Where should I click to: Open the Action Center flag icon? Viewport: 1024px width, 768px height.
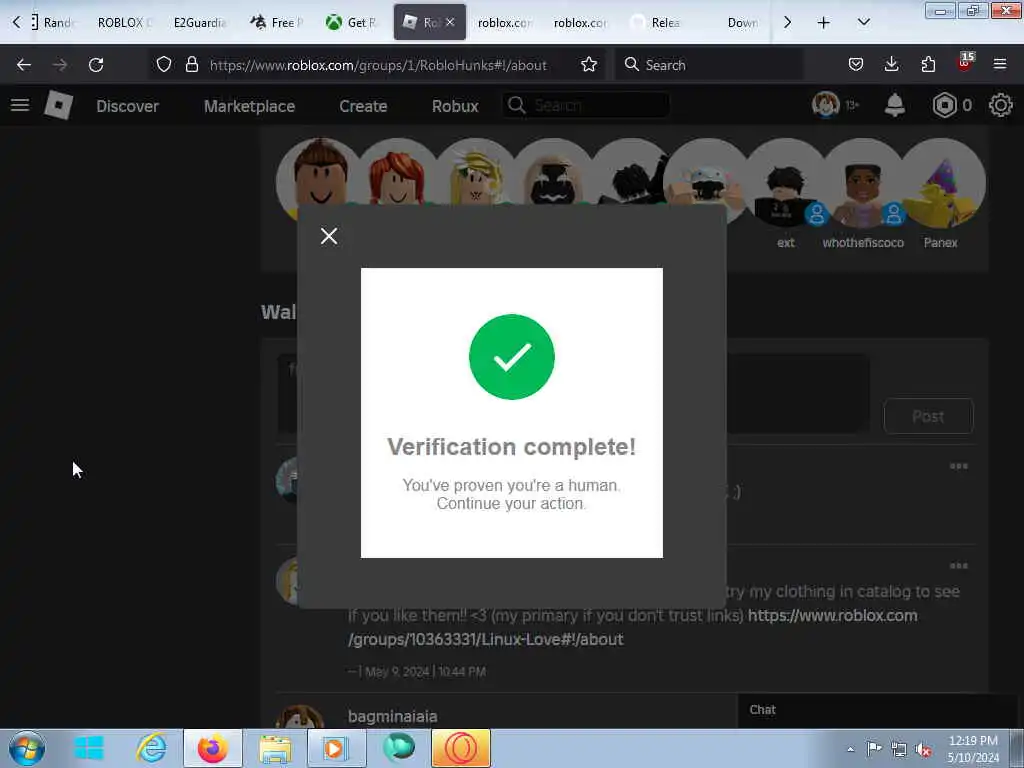pos(874,748)
